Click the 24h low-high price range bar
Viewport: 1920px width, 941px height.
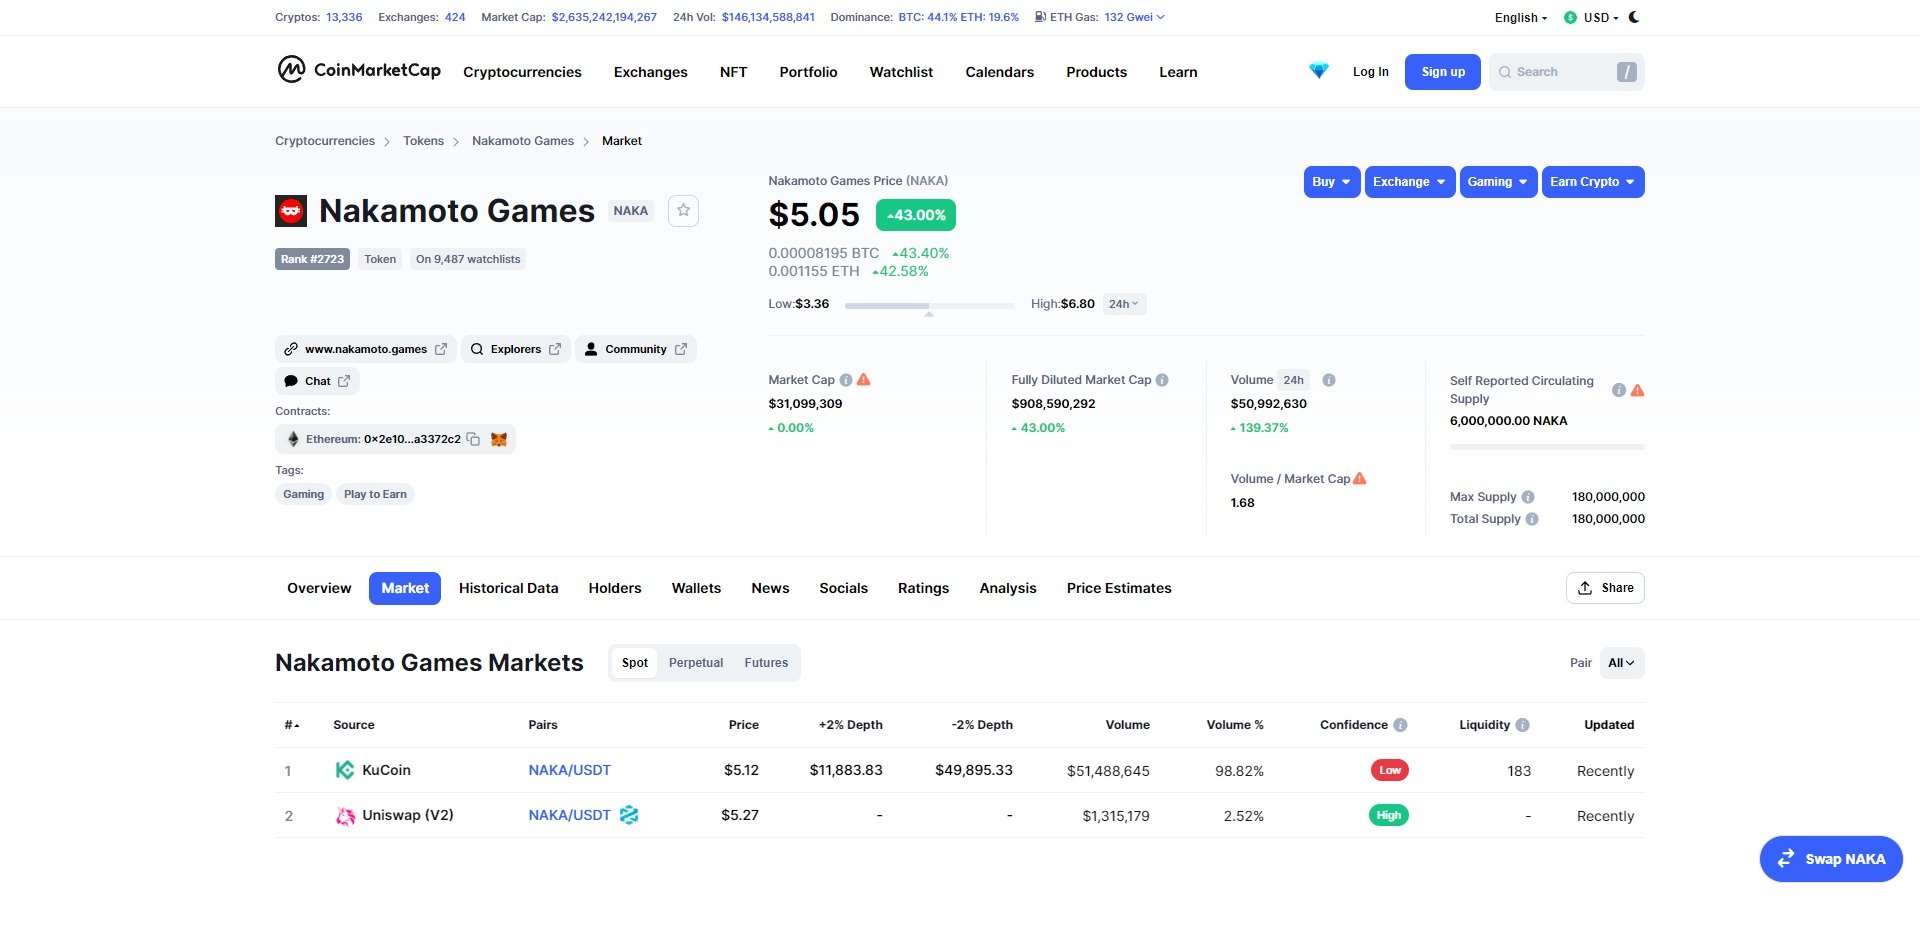point(928,306)
